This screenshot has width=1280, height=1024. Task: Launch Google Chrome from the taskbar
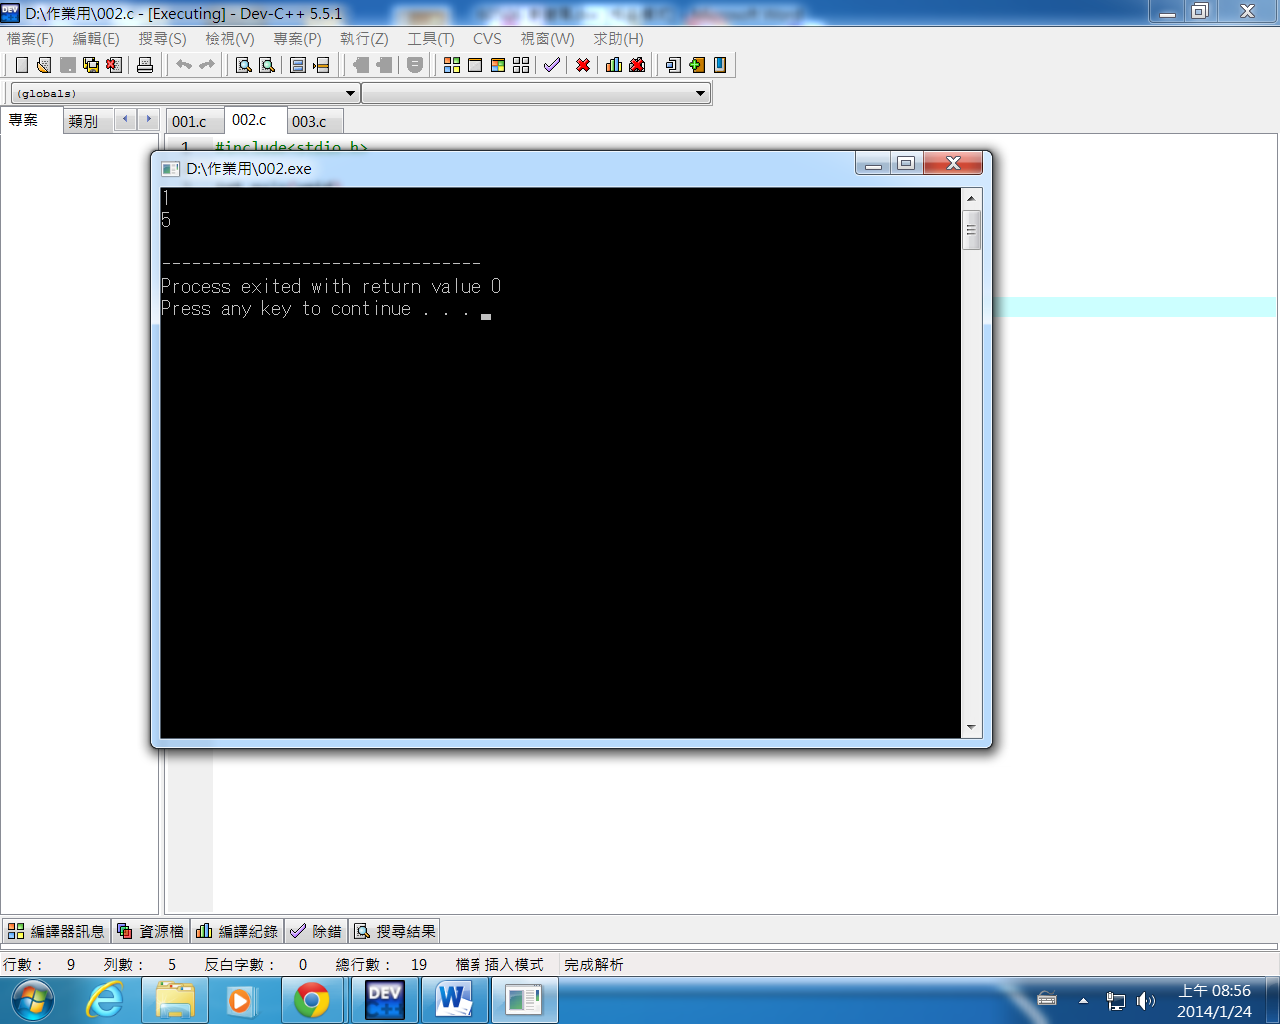tap(312, 1000)
